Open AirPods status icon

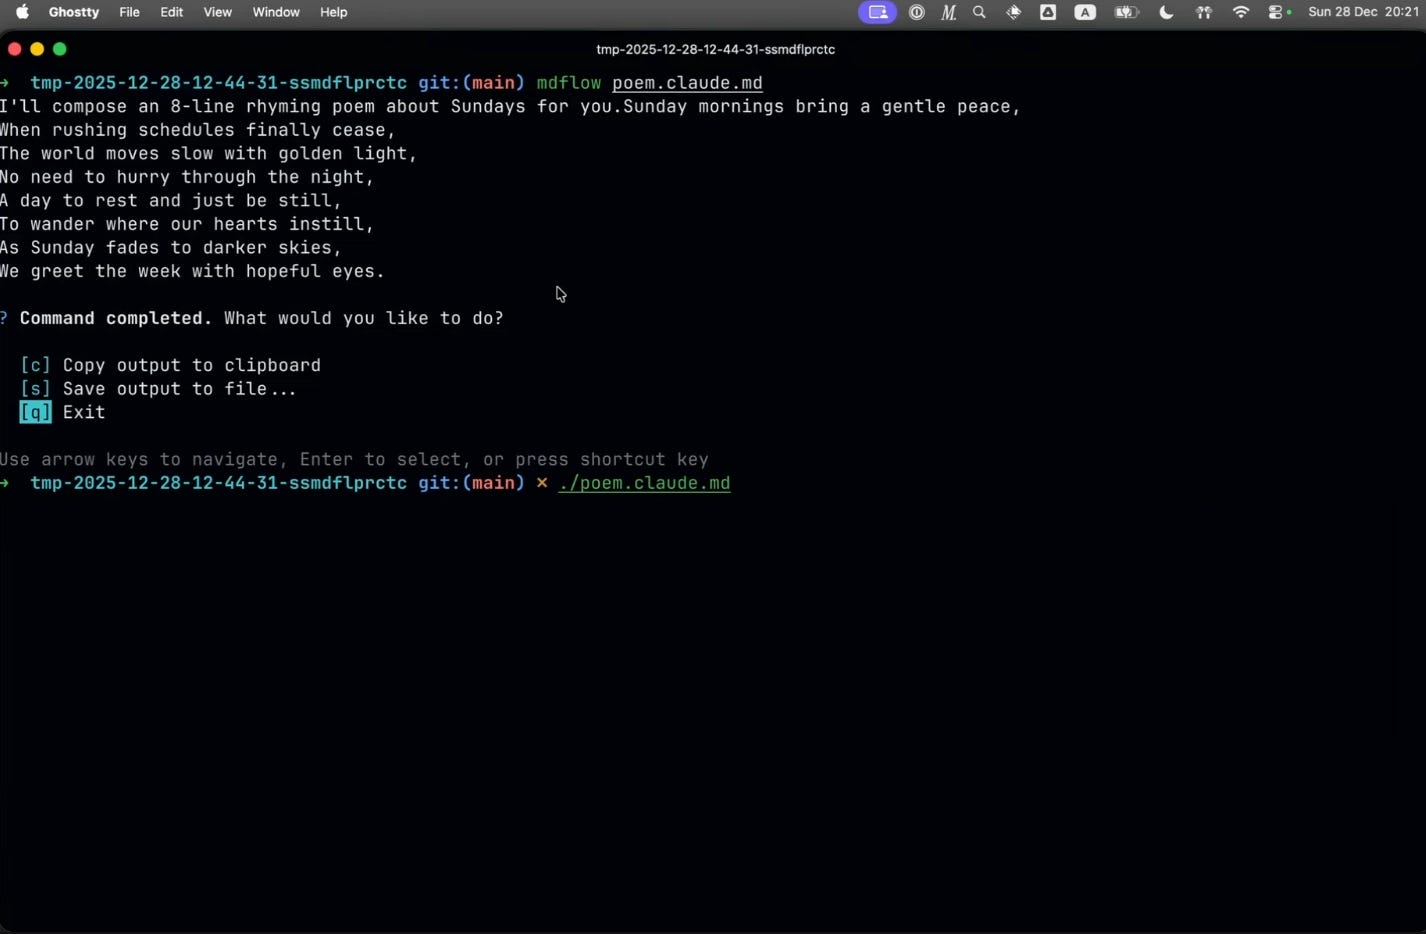click(1204, 12)
